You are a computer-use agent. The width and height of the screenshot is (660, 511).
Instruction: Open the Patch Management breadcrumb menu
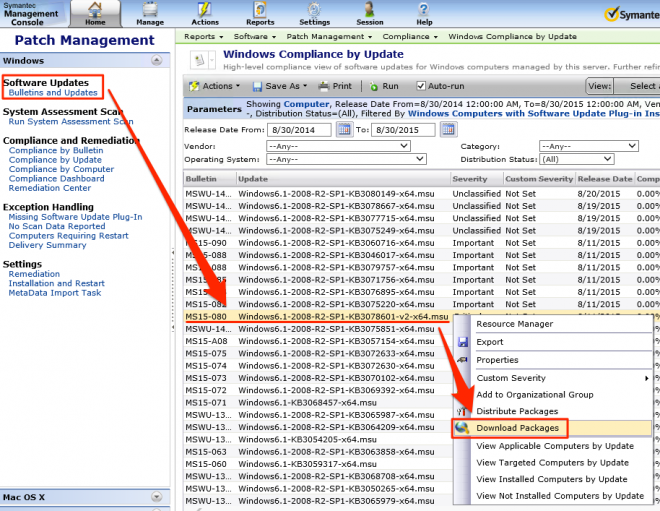coord(329,37)
